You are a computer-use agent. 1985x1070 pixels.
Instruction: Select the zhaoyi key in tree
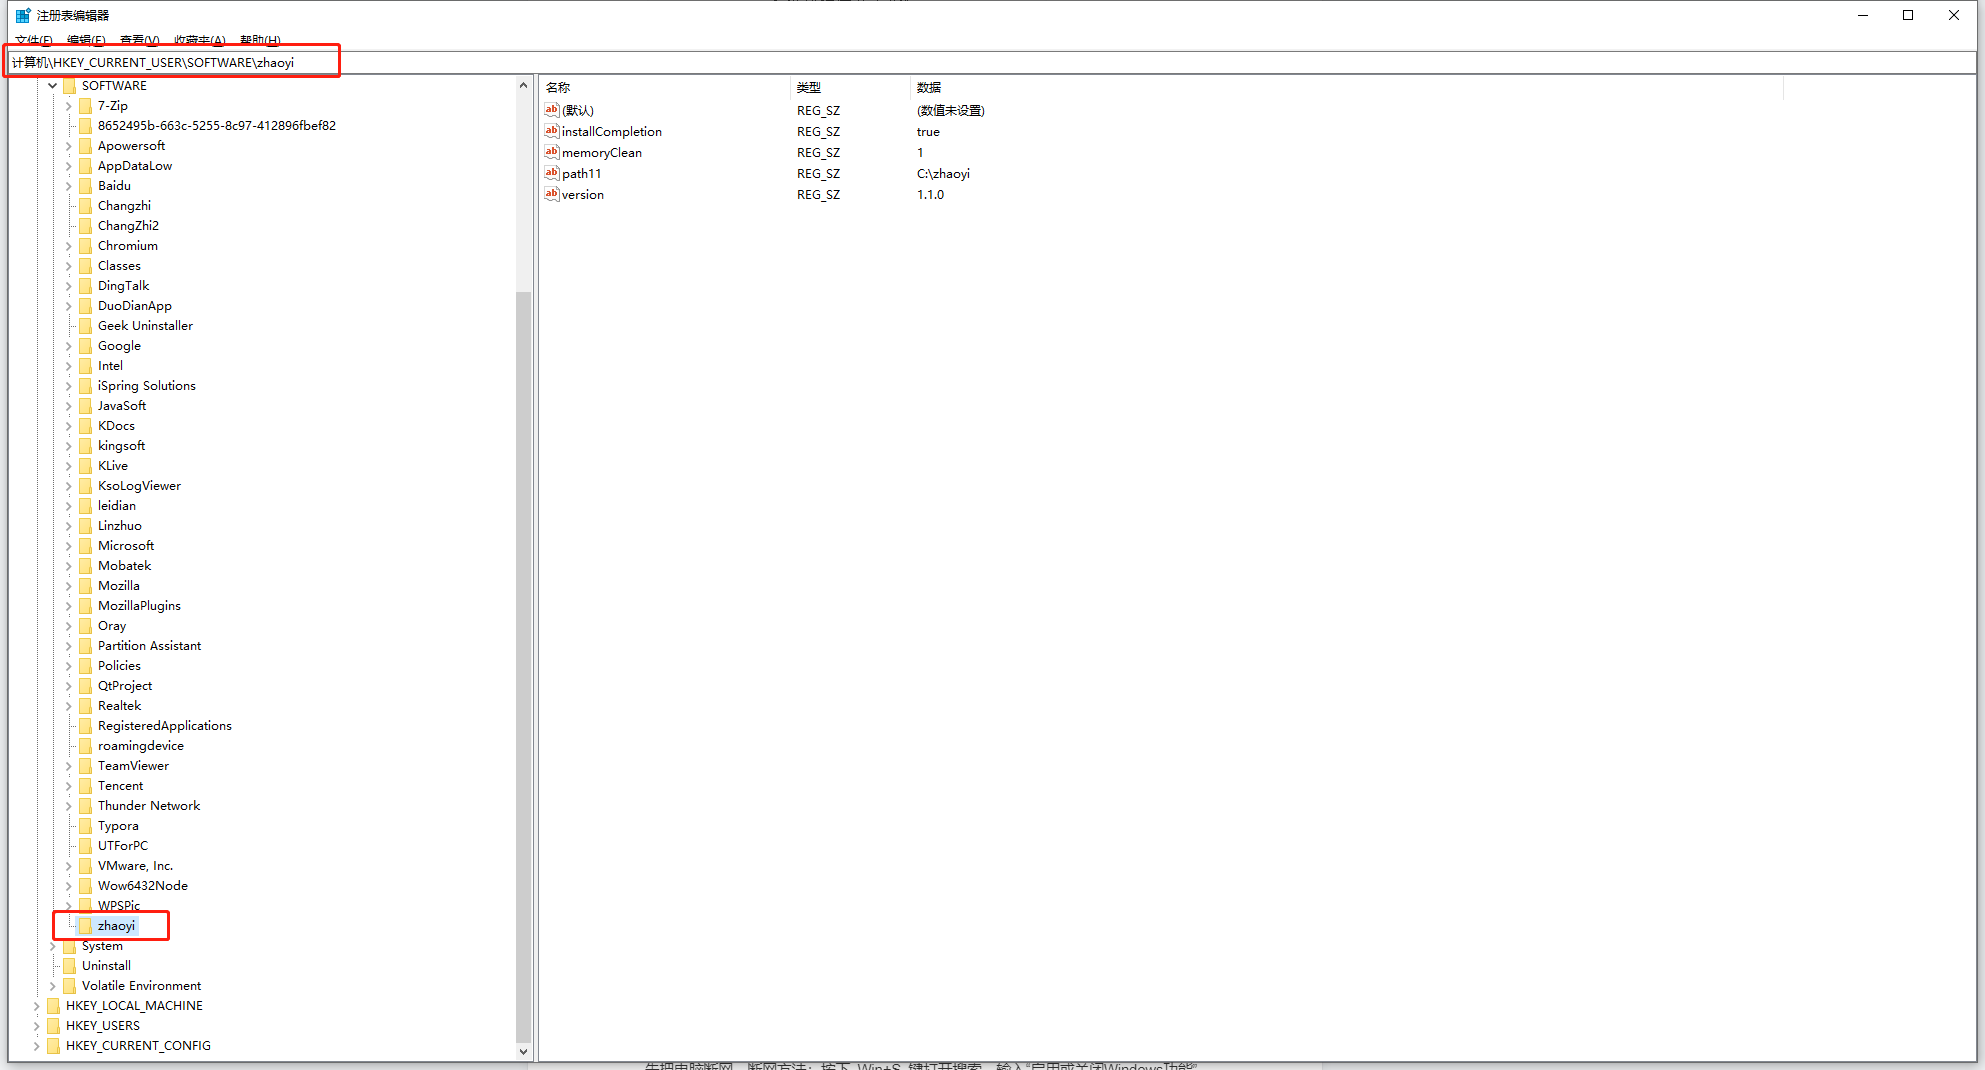coord(116,926)
